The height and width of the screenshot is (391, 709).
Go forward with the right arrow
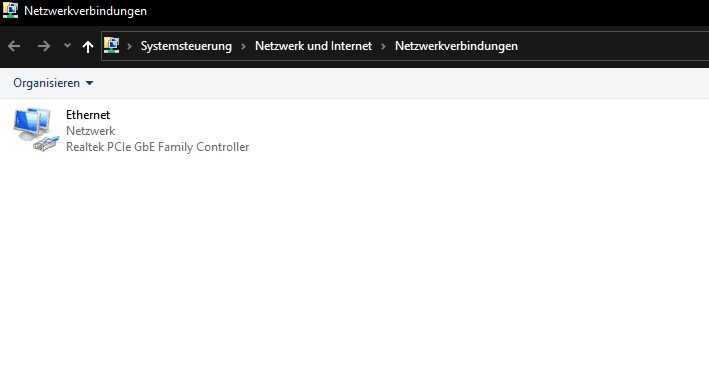pos(44,46)
